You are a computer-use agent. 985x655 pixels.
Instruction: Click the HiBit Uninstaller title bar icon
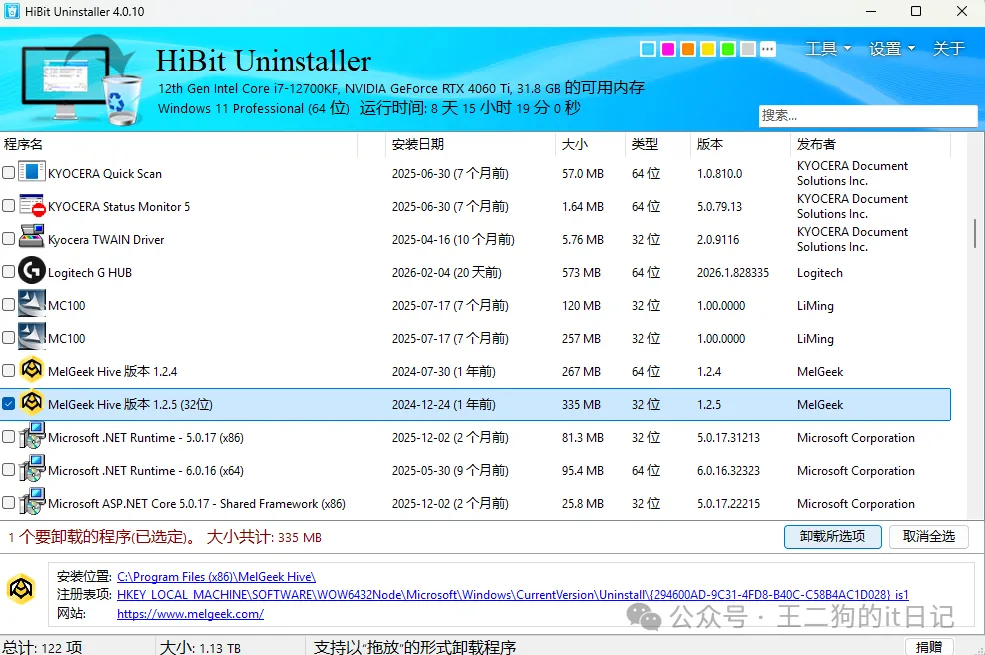click(12, 11)
